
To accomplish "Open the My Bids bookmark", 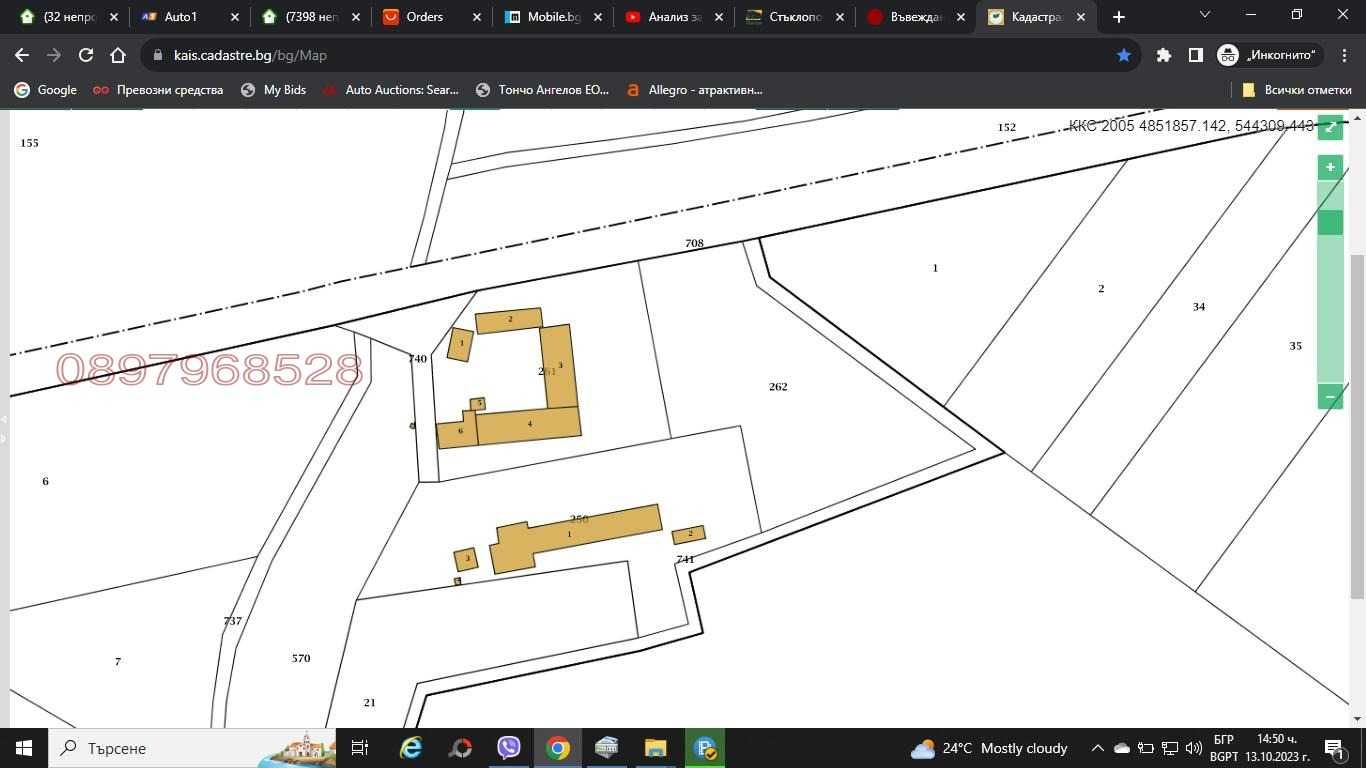I will tap(273, 90).
